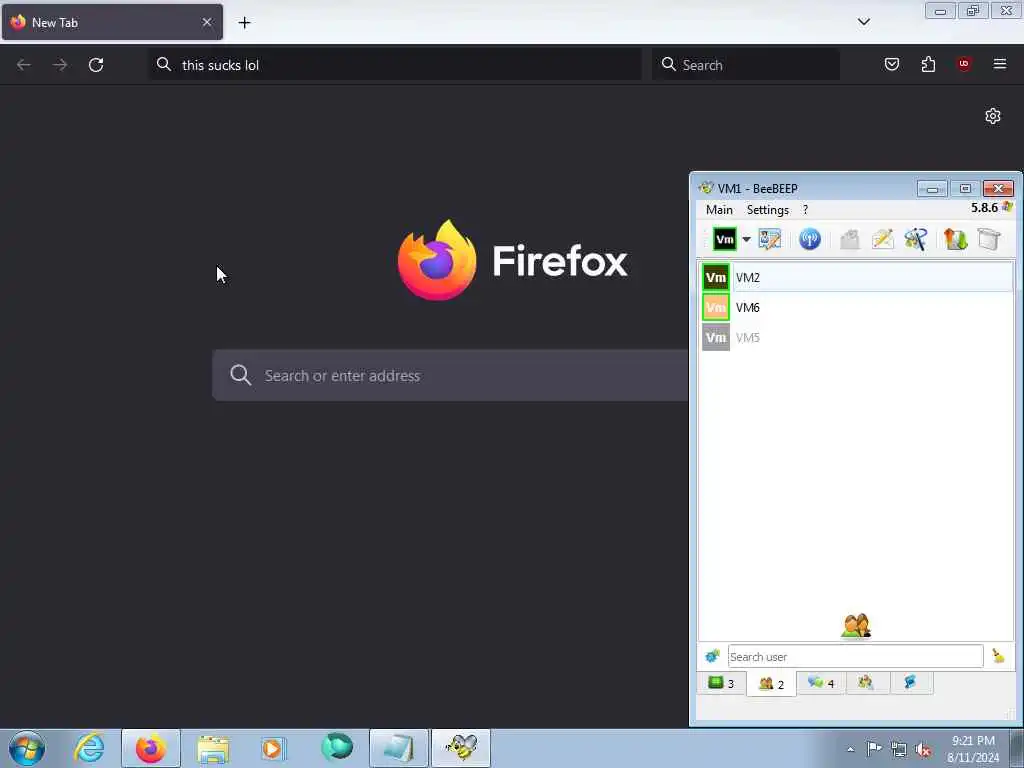Click the muted volume tray icon
1024x768 pixels.
pyautogui.click(x=923, y=750)
